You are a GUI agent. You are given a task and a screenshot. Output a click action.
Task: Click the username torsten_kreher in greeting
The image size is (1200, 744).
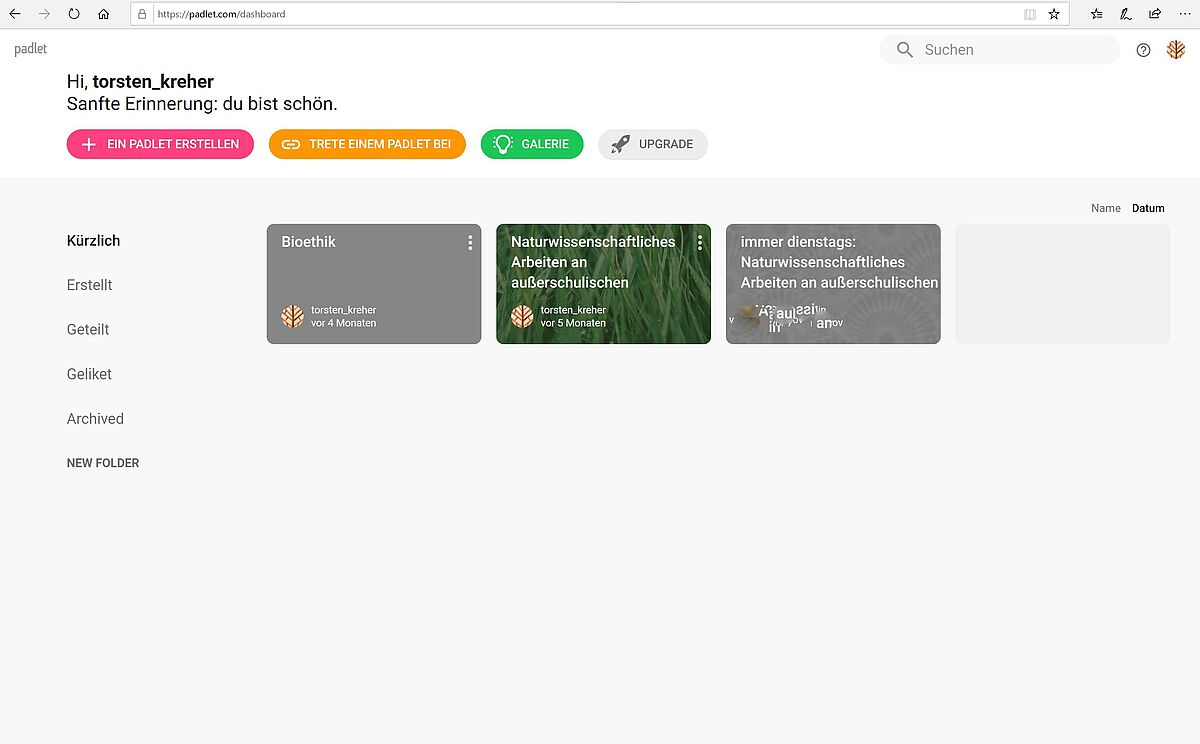point(153,82)
